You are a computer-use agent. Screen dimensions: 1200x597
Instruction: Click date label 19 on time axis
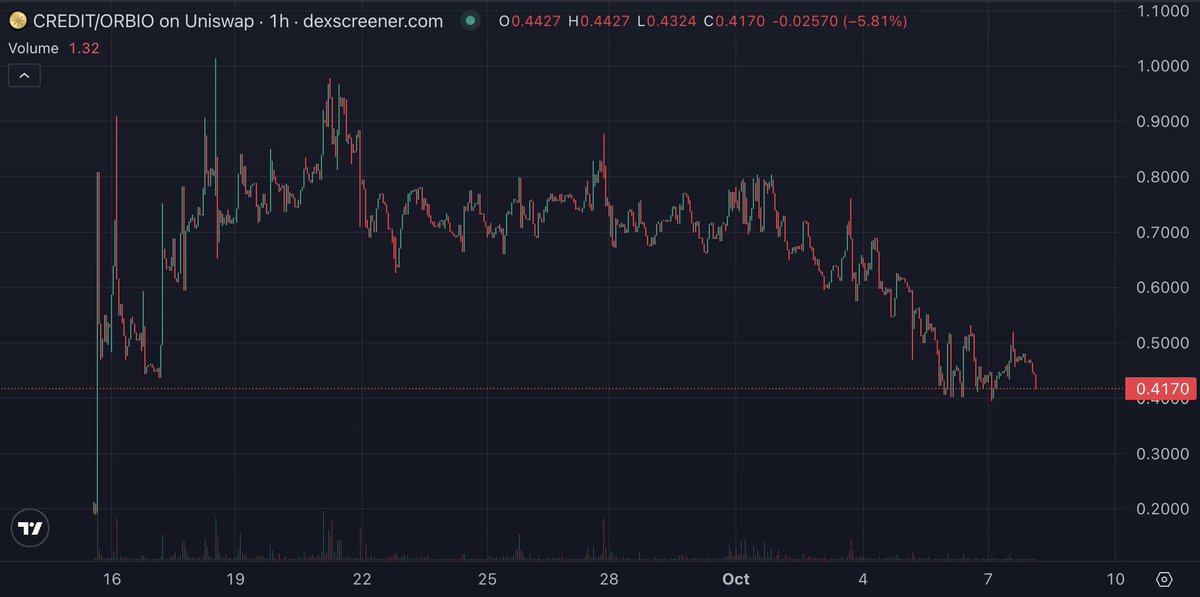point(236,579)
